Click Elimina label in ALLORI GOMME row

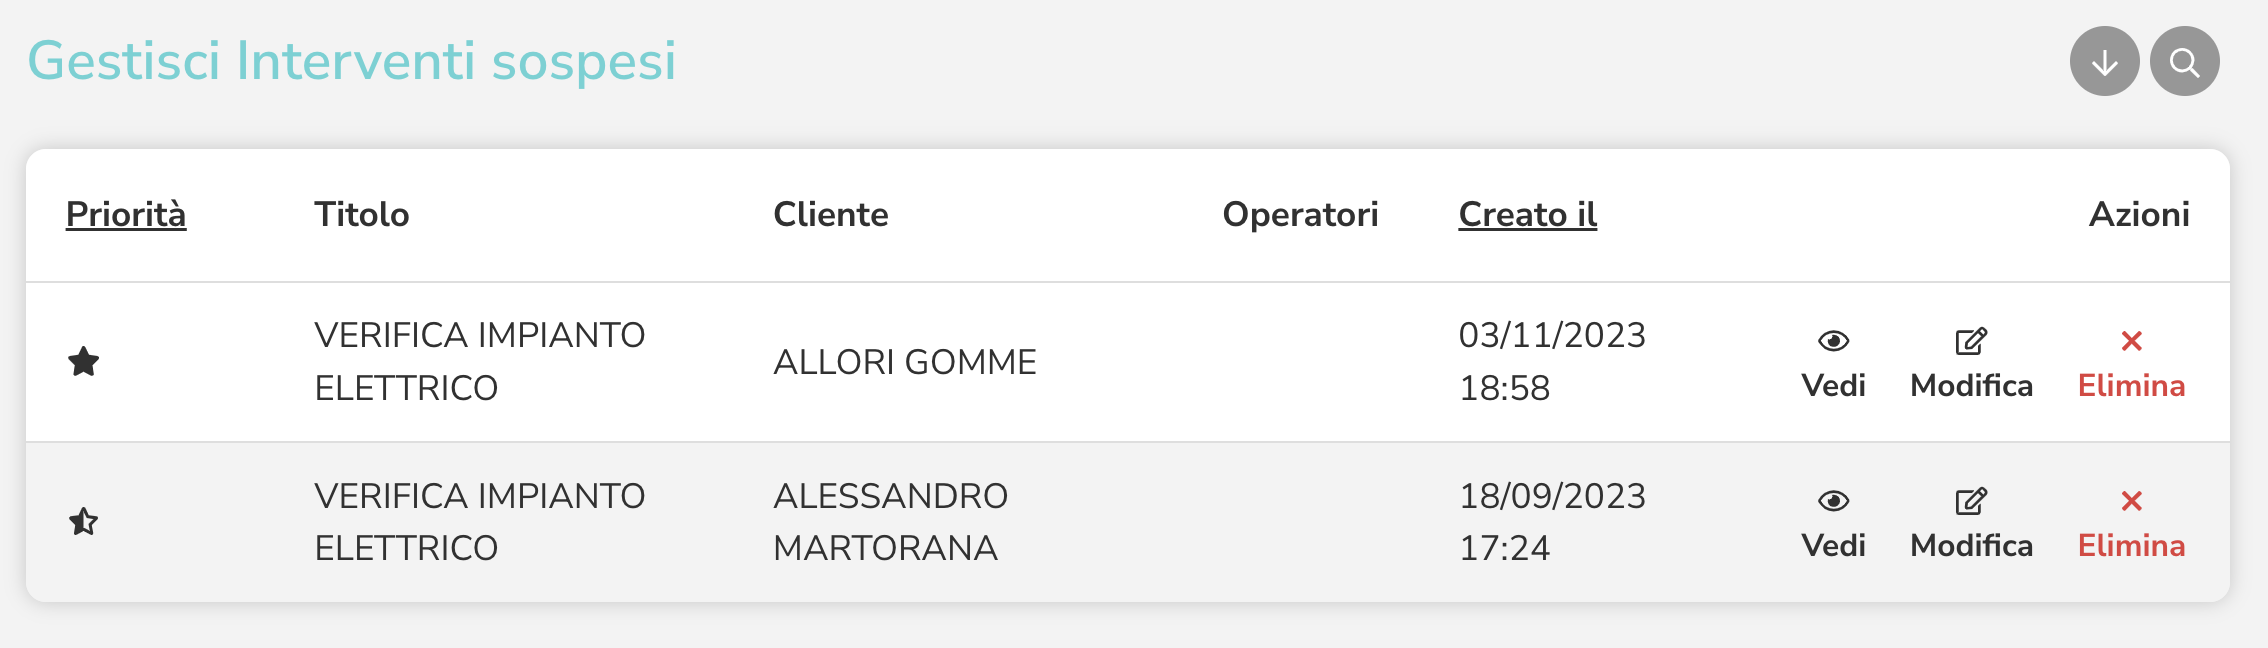point(2131,386)
